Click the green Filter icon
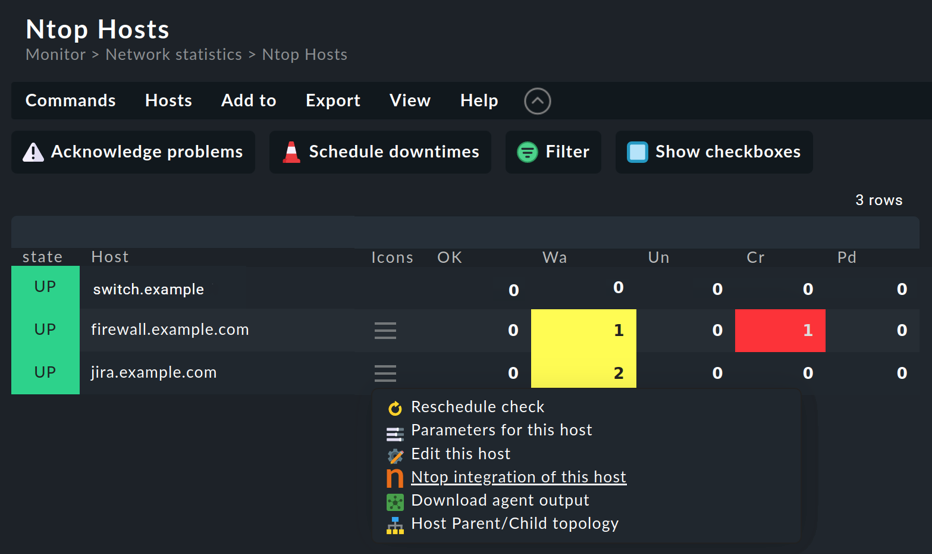The height and width of the screenshot is (554, 932). [x=527, y=152]
